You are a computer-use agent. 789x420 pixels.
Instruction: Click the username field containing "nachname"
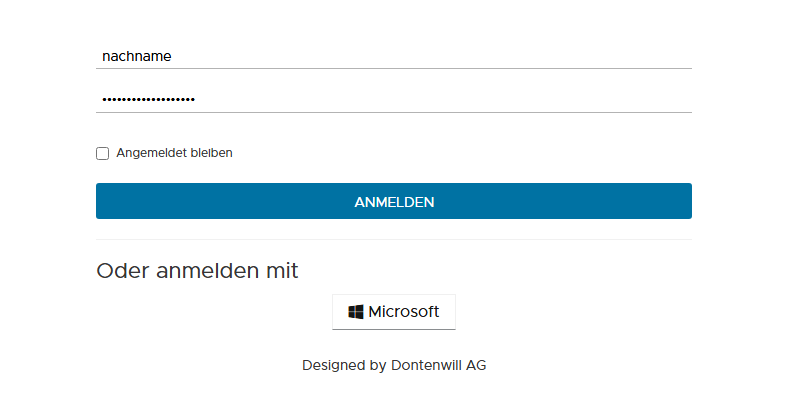[393, 56]
